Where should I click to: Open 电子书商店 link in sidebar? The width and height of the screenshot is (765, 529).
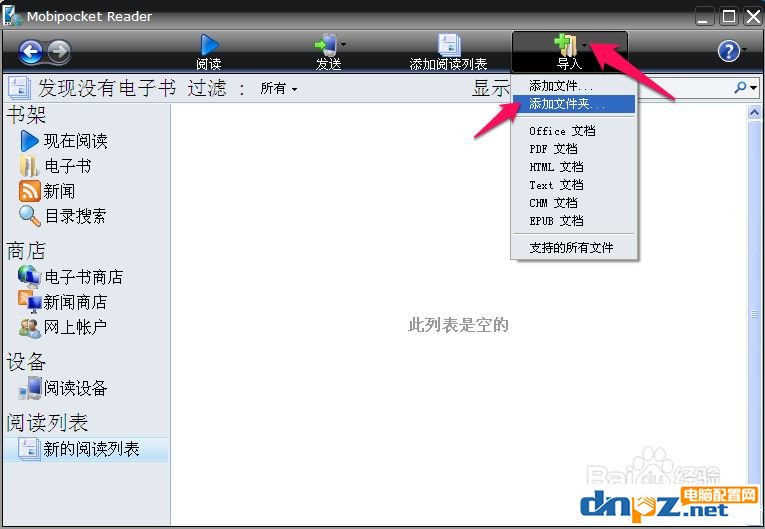pos(83,277)
